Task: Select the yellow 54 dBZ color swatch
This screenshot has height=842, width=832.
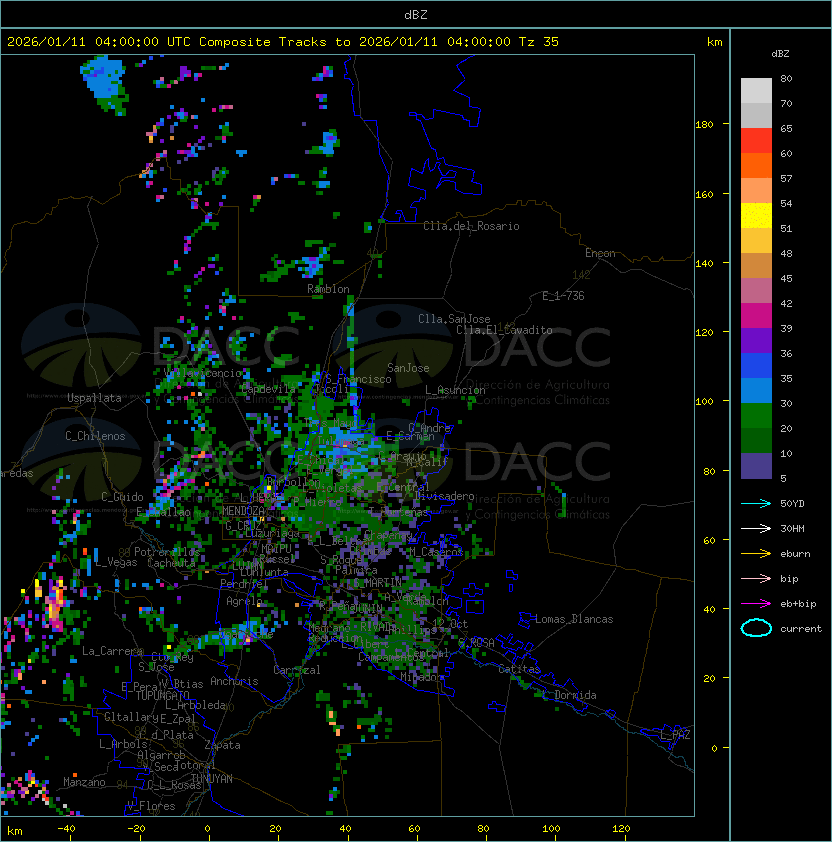Action: [x=756, y=216]
